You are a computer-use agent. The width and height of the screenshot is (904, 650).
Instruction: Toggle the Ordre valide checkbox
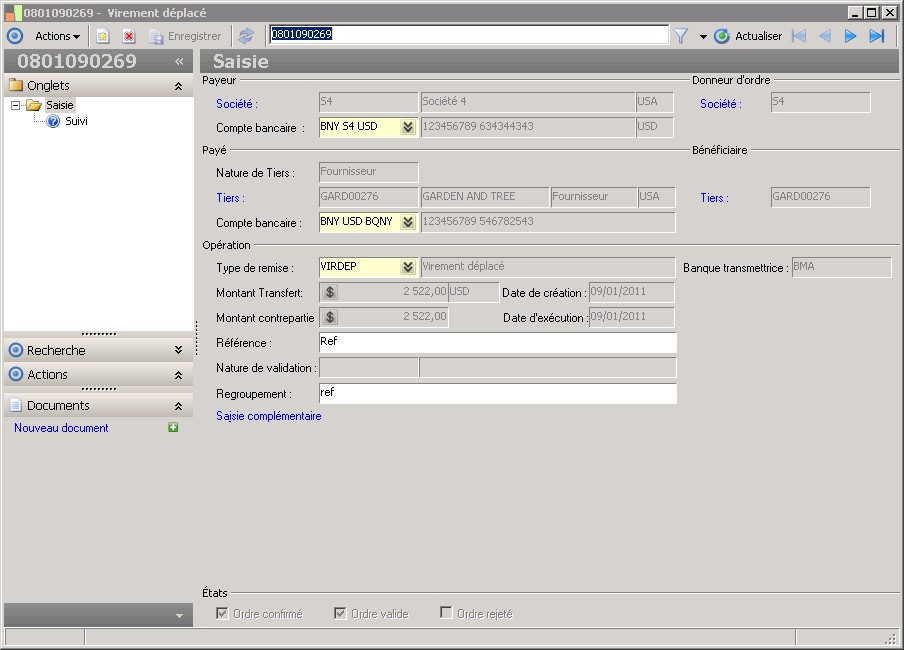pos(340,613)
